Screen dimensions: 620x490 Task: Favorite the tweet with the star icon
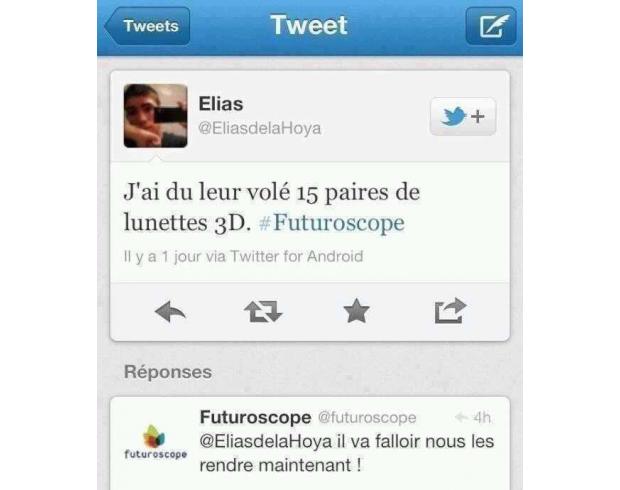tap(356, 311)
